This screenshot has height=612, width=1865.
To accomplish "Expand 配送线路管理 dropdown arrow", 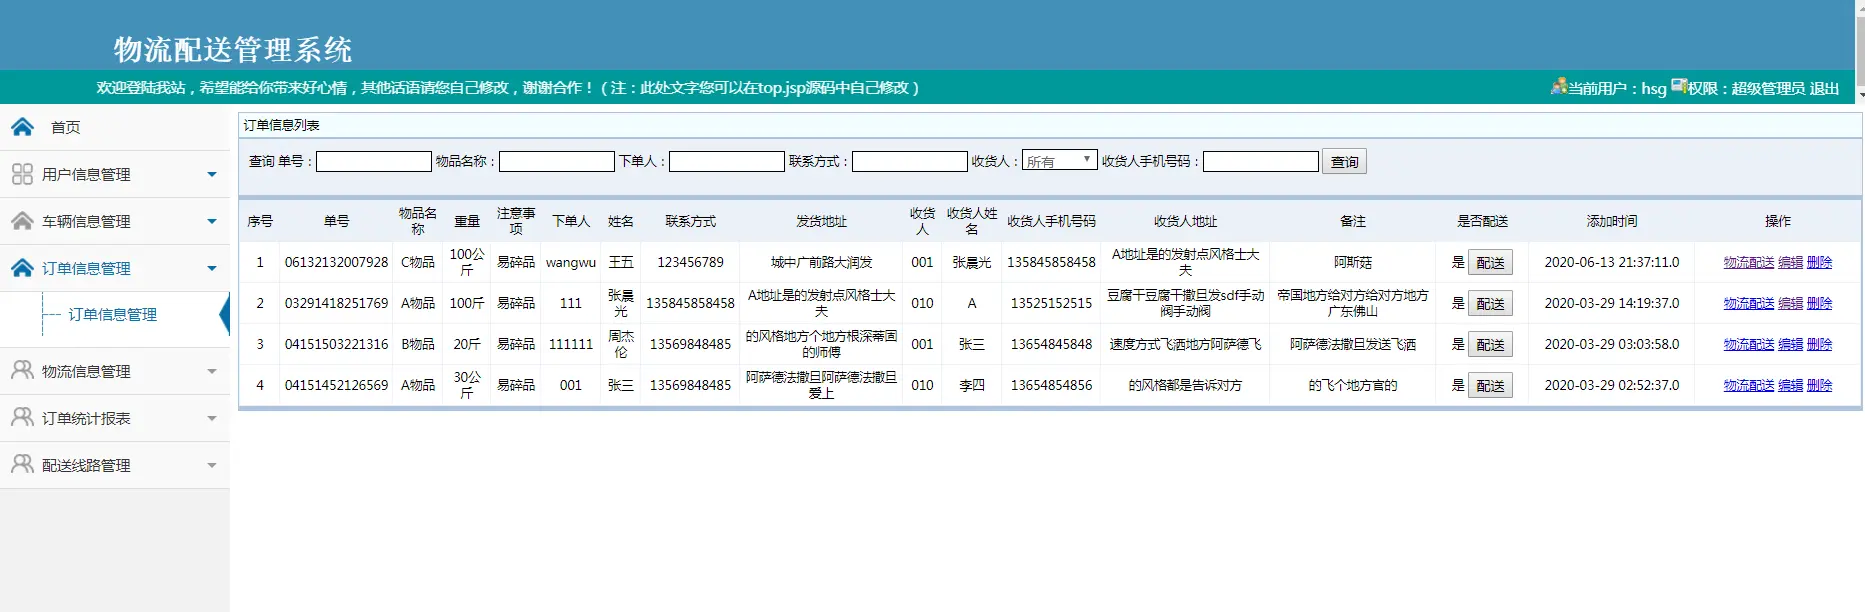I will [x=212, y=465].
